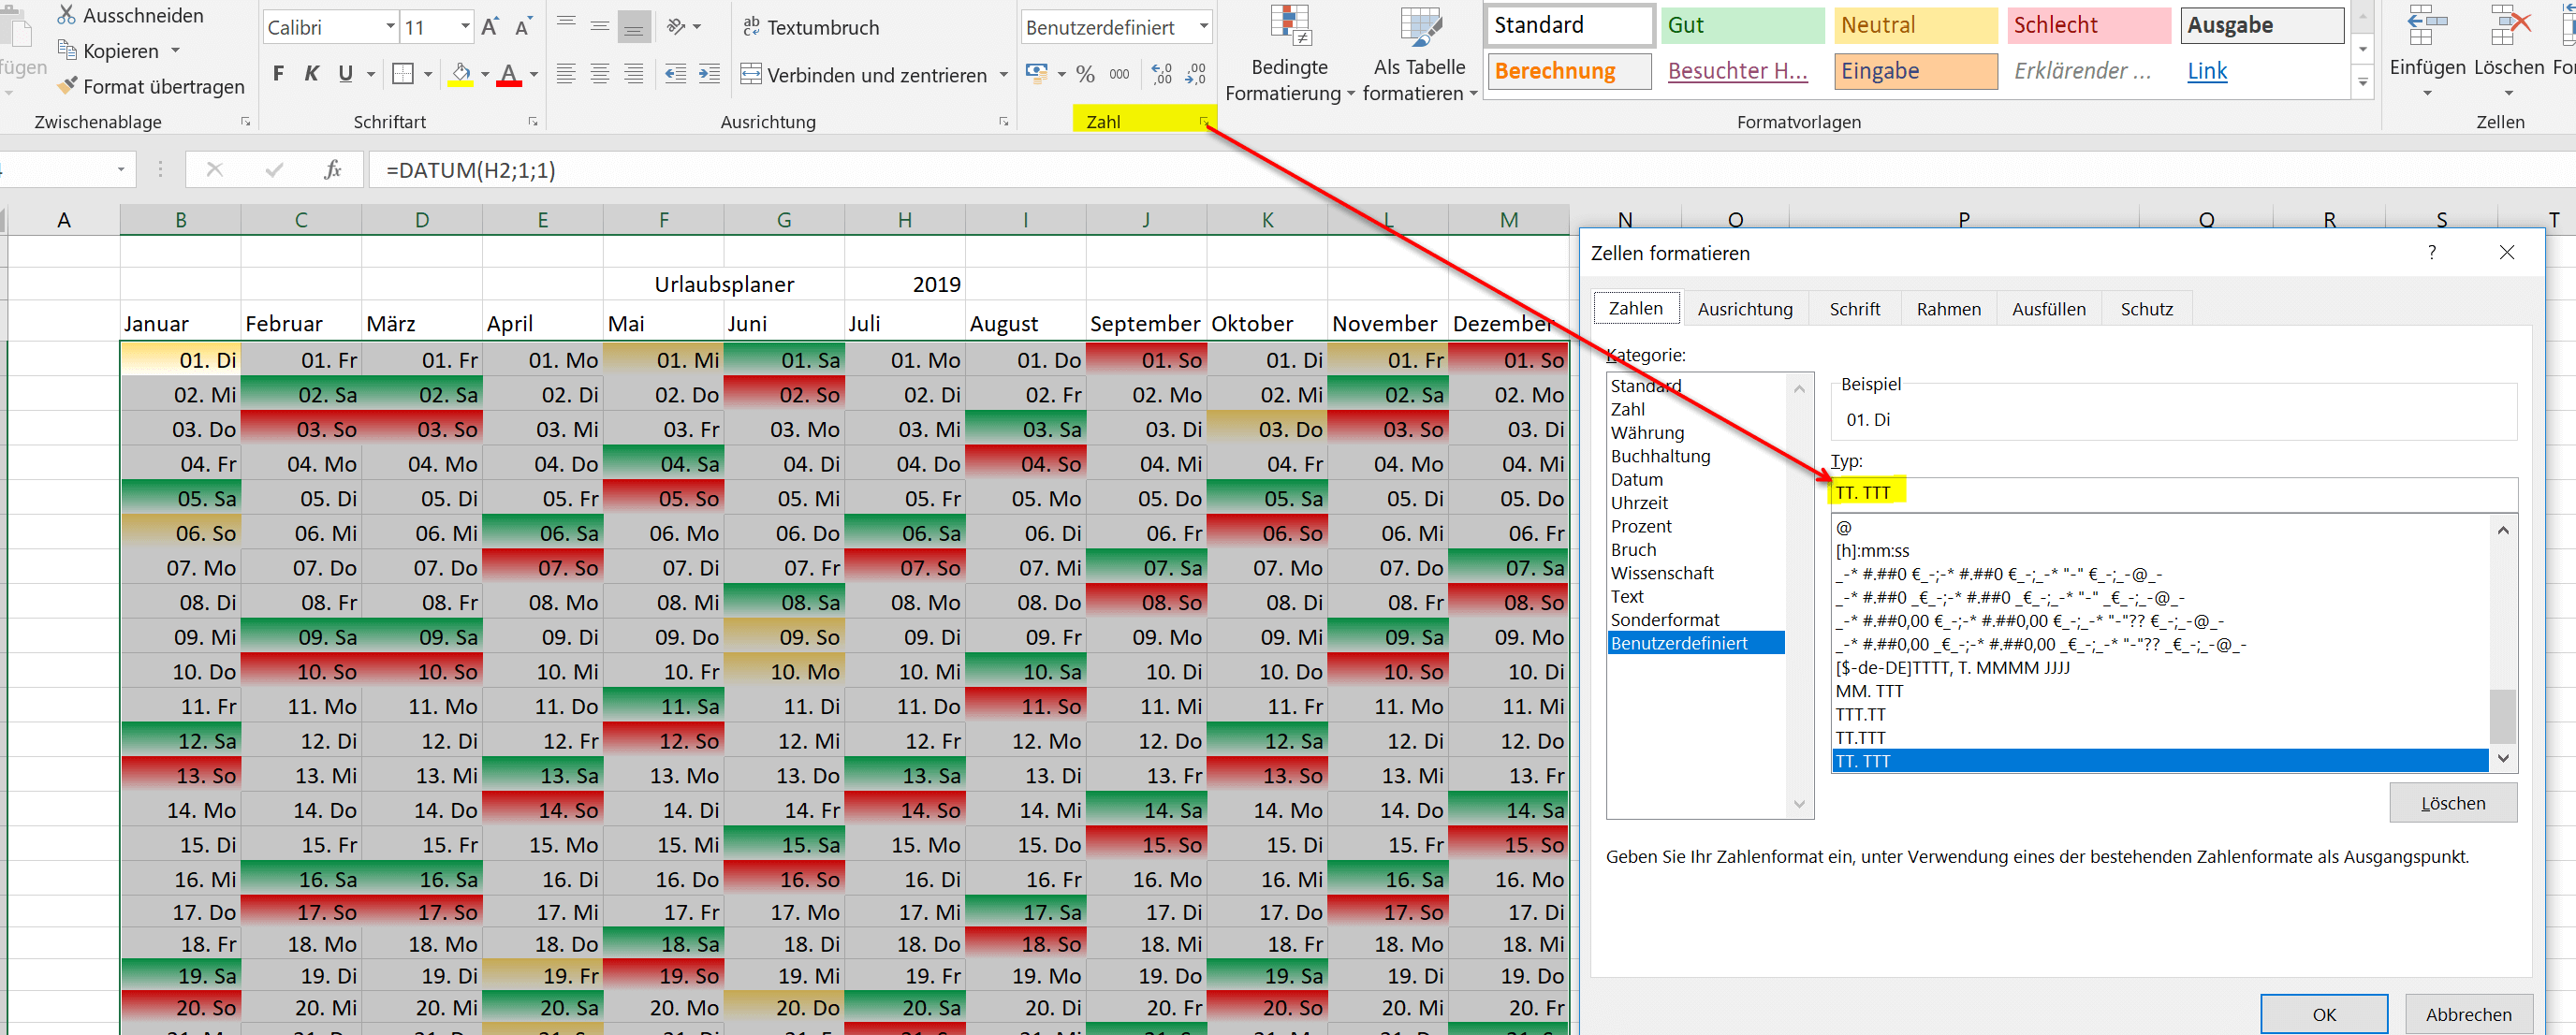Click the increase indent icon
This screenshot has width=2576, height=1035.
pyautogui.click(x=709, y=73)
